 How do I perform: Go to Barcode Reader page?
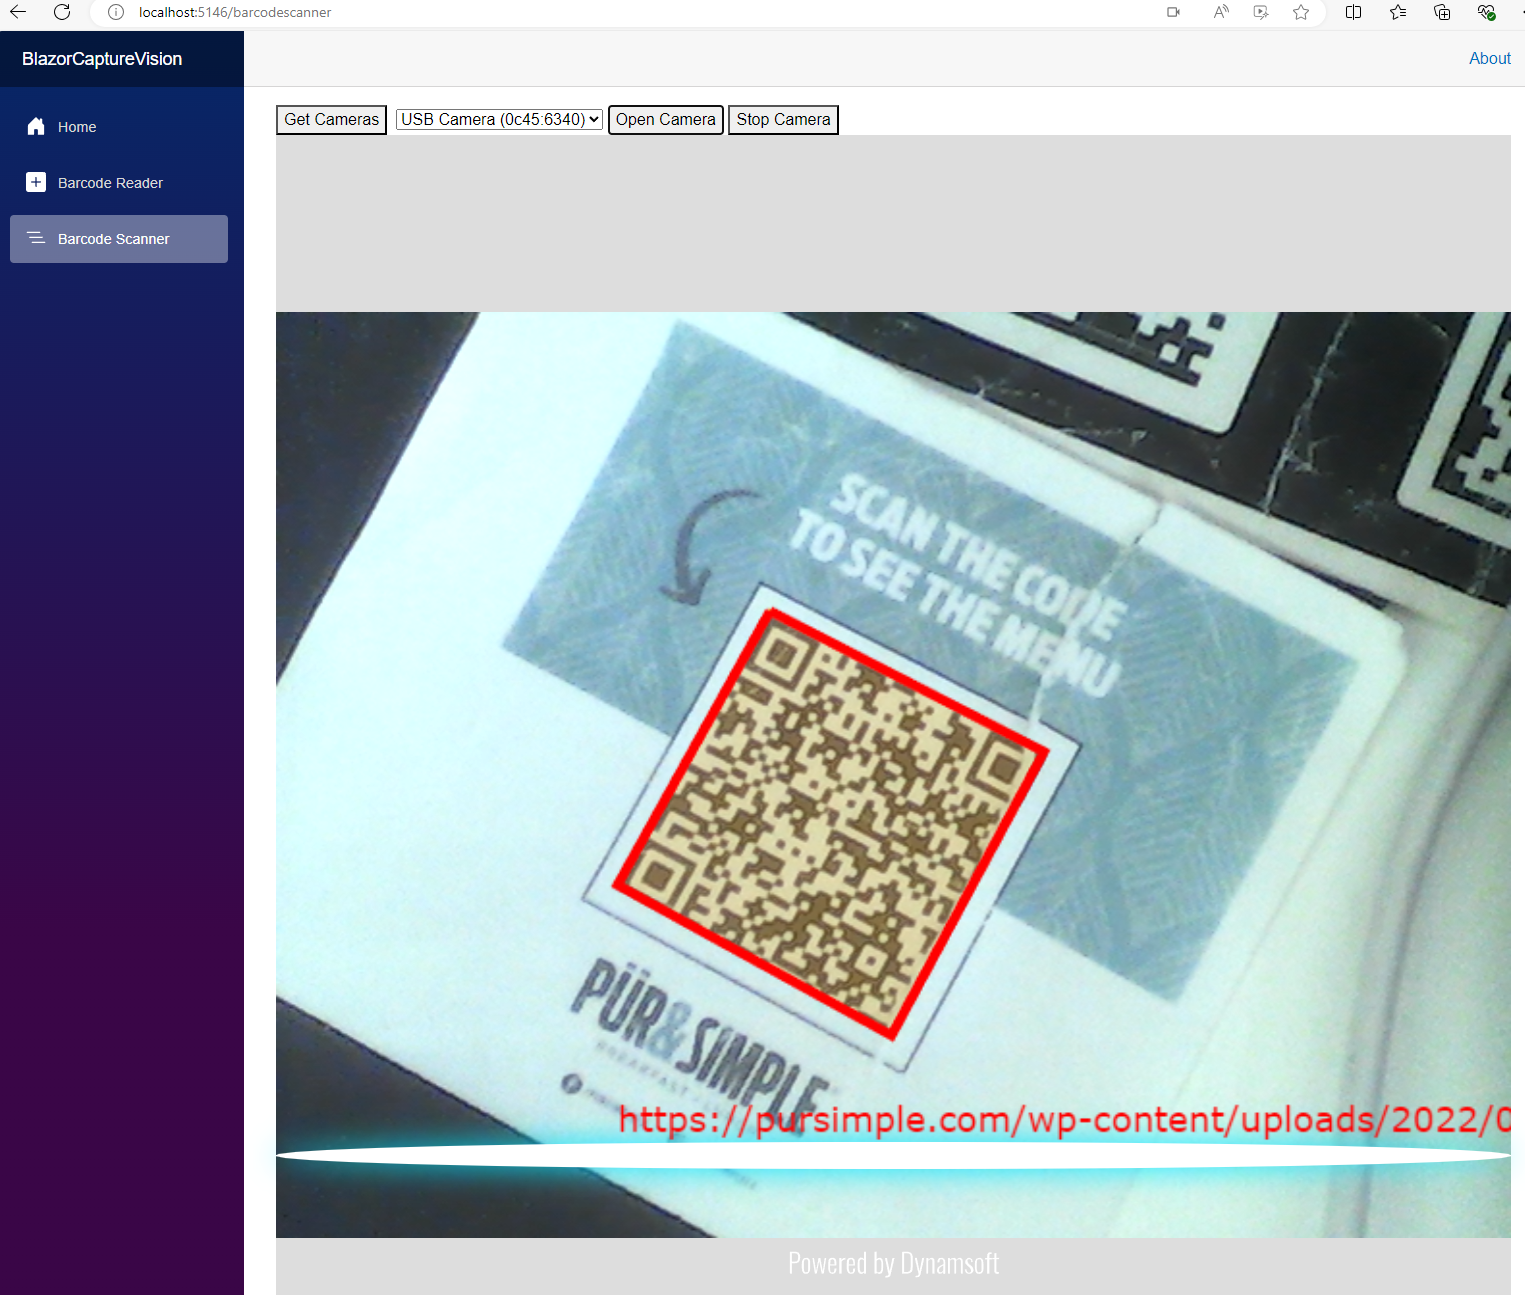110,183
